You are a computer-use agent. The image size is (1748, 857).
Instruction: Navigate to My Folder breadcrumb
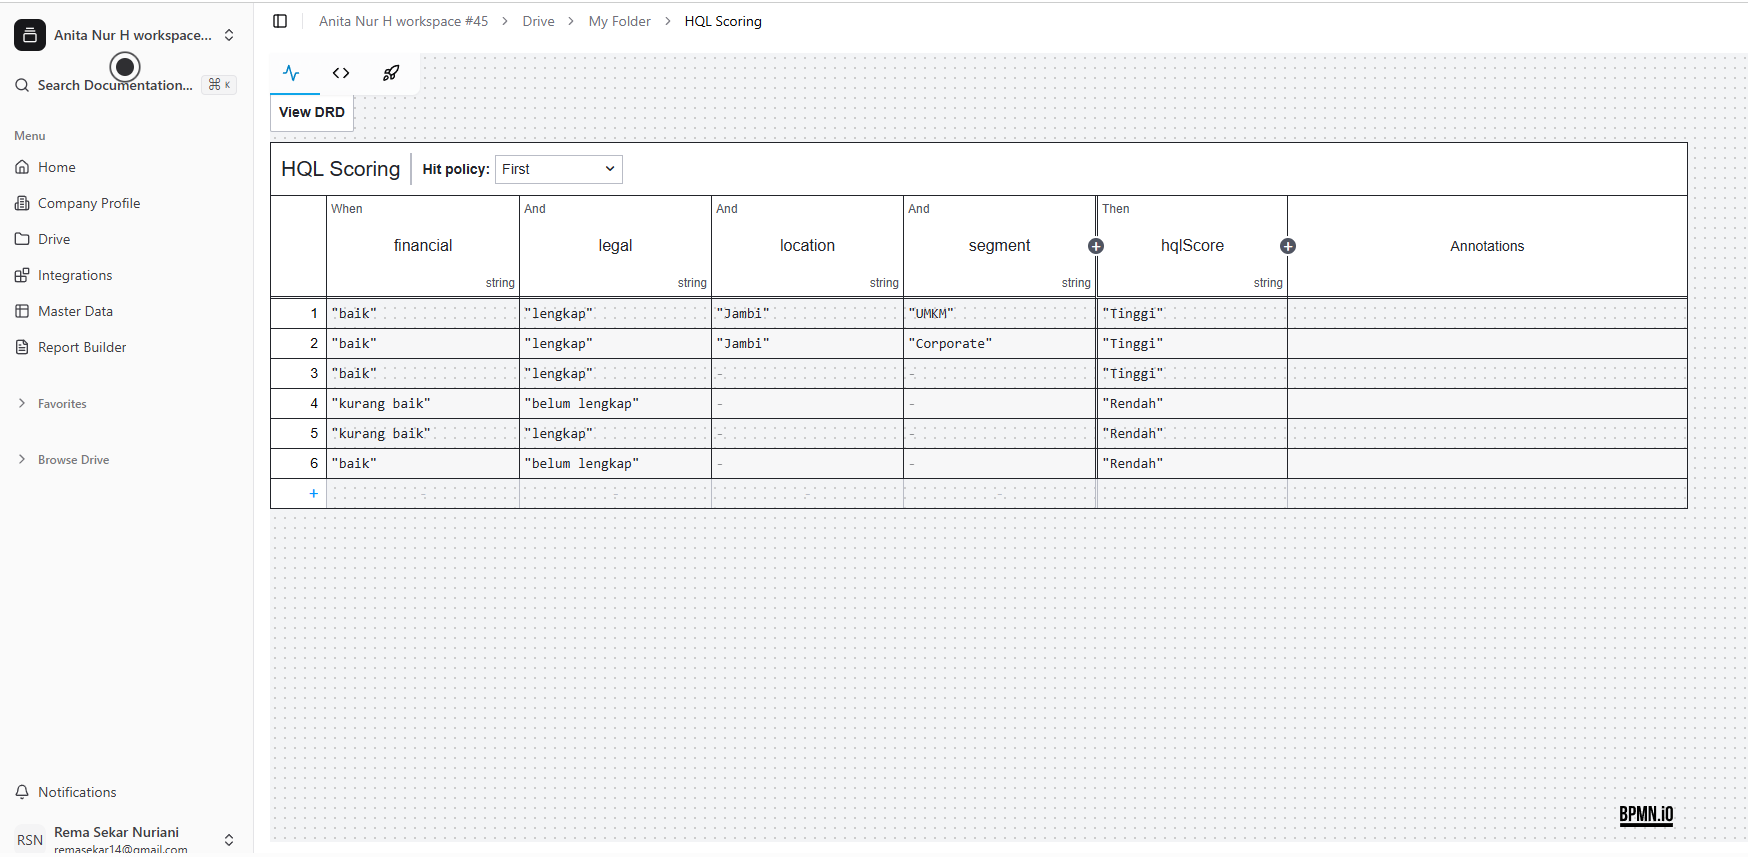[x=619, y=21]
